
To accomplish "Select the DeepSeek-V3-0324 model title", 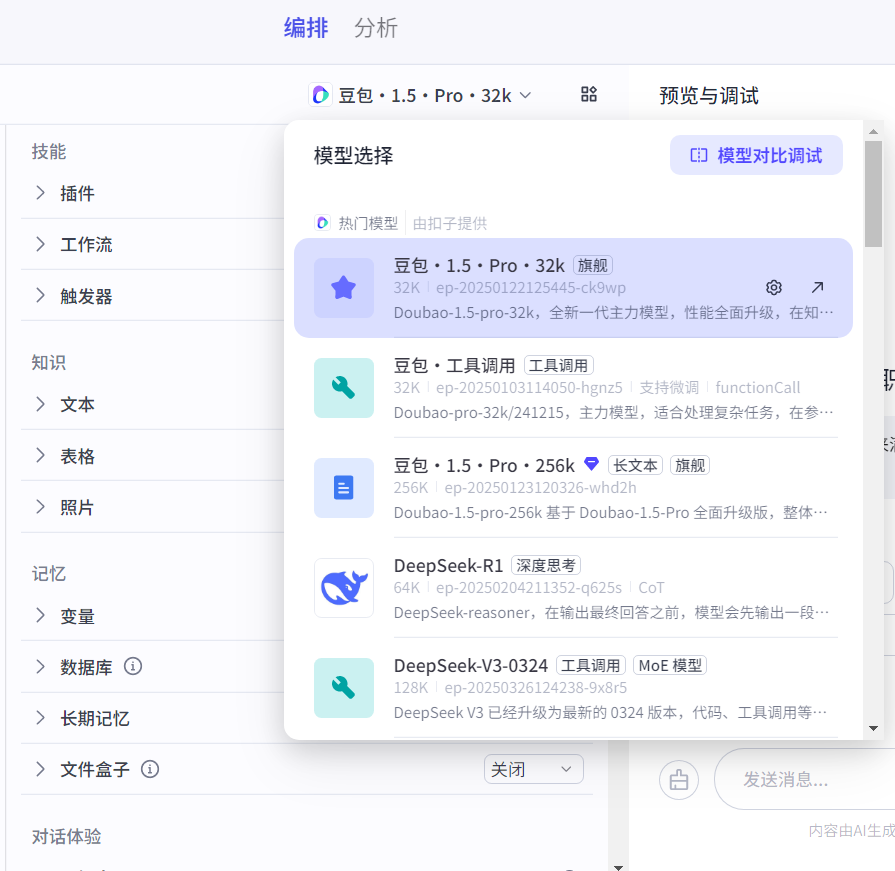I will click(x=471, y=666).
